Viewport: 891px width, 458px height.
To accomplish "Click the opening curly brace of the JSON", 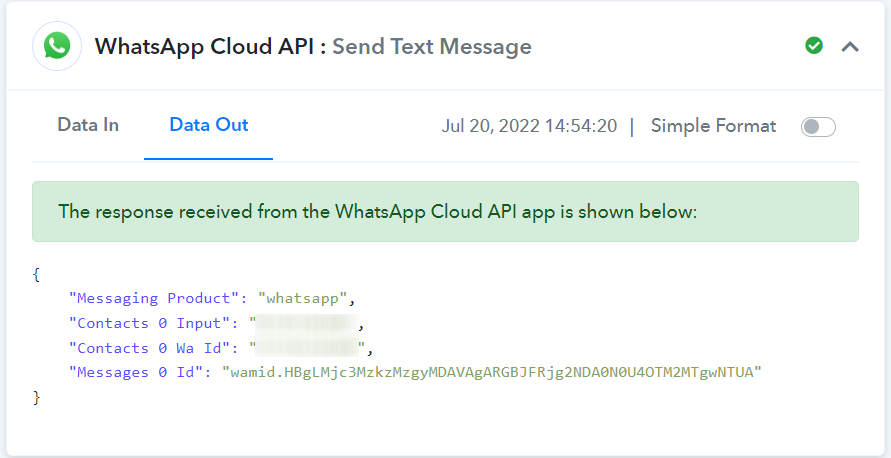I will coord(36,274).
